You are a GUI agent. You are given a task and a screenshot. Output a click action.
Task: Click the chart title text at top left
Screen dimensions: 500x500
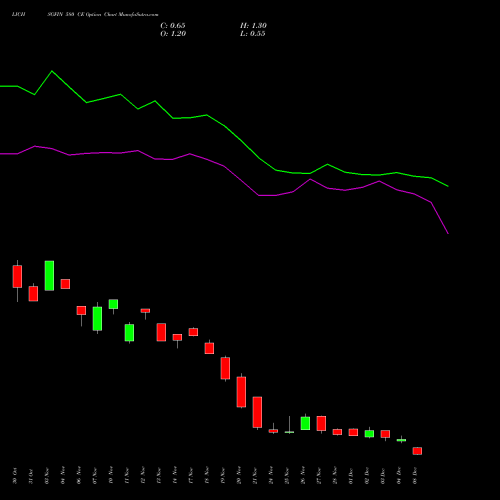point(85,14)
